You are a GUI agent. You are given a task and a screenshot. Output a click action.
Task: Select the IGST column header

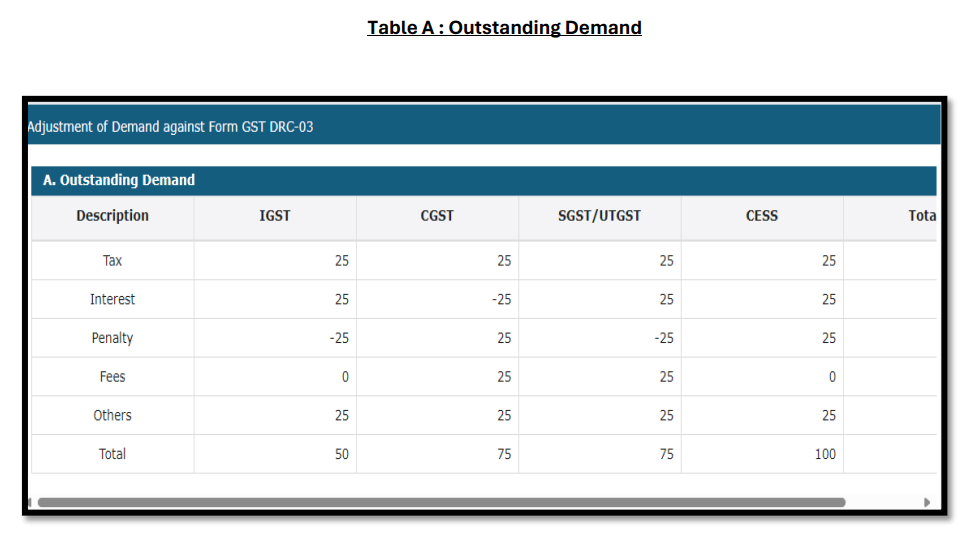[275, 216]
